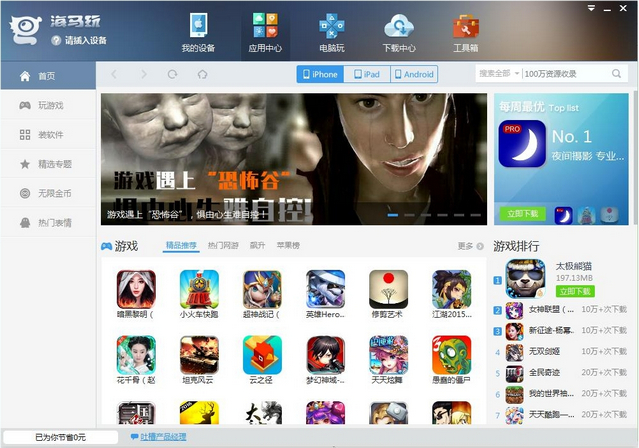Open the 吐槽产品经理 feedback link
Viewport: 639px width, 448px height.
click(x=163, y=437)
